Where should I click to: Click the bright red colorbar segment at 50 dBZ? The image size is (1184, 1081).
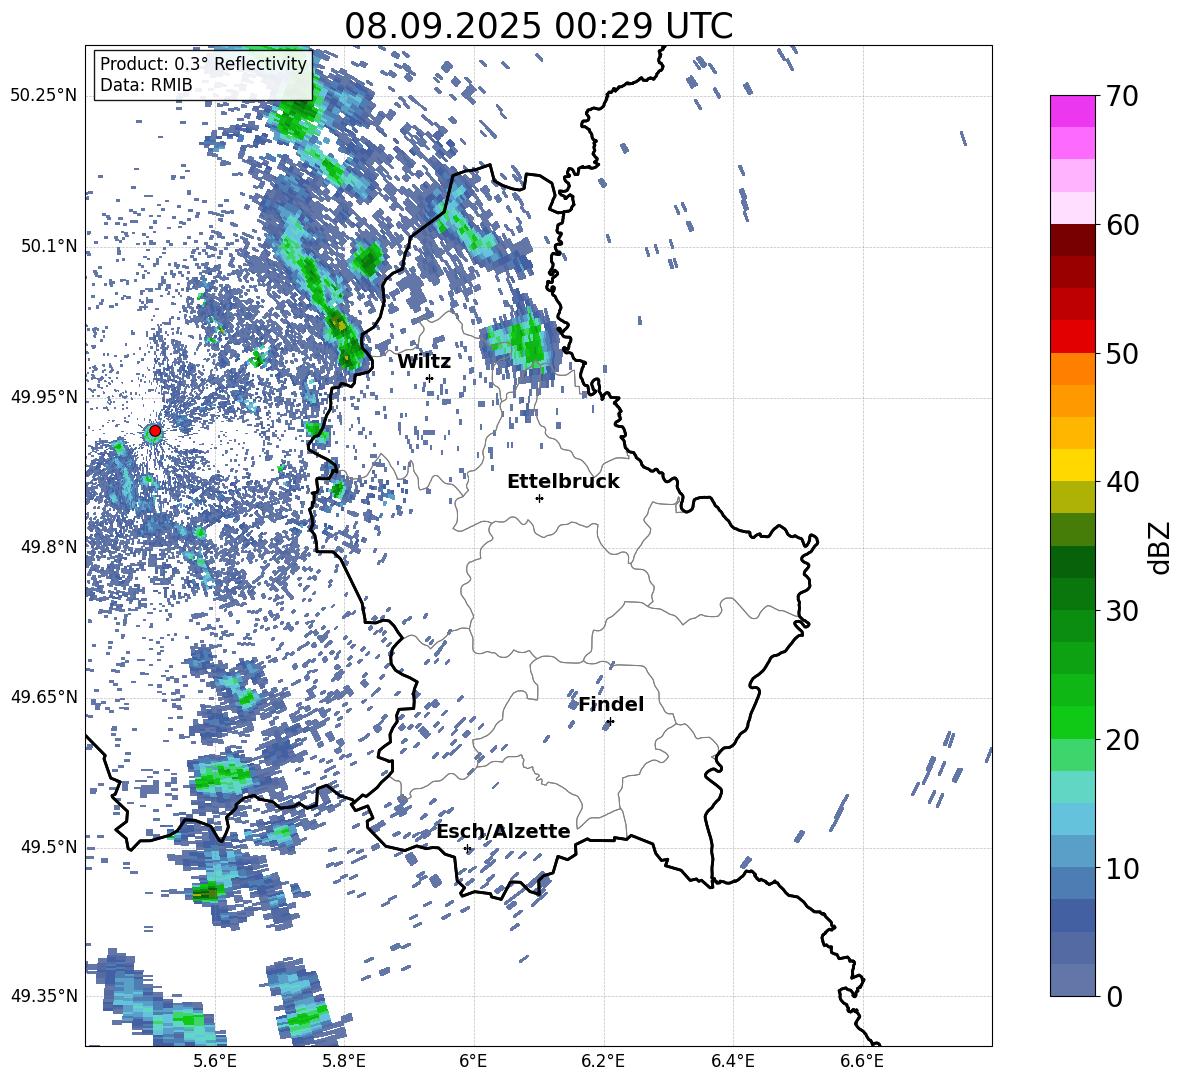[x=1072, y=337]
